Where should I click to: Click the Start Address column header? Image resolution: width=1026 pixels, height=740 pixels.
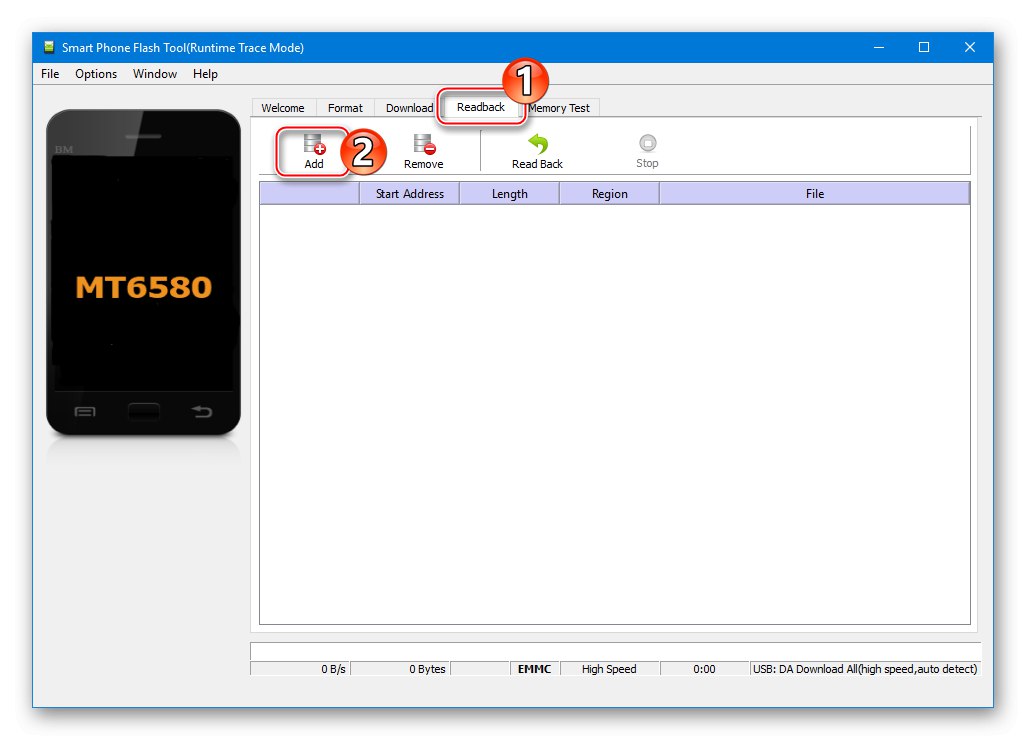click(x=409, y=193)
